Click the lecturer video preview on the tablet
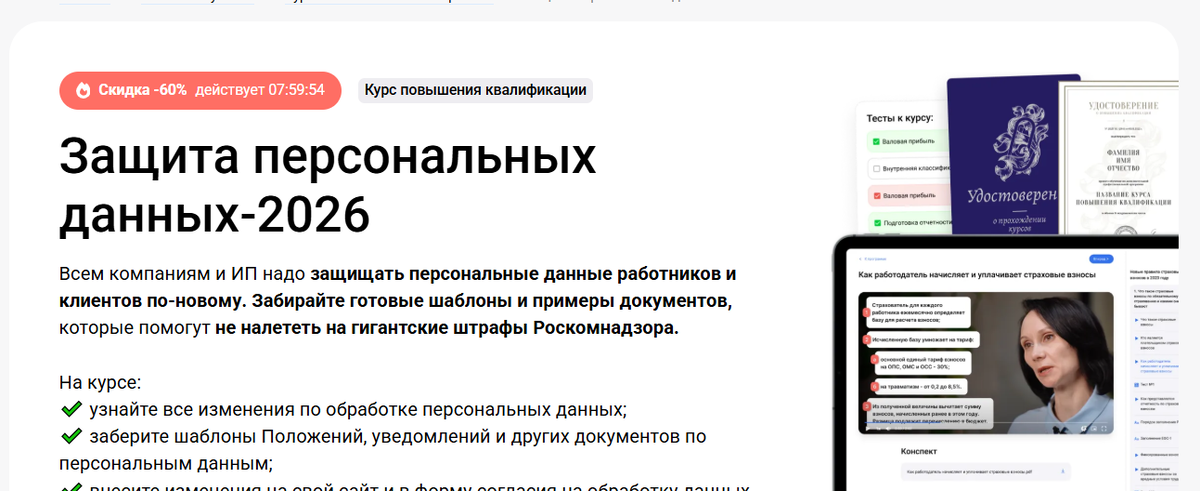 pos(986,362)
